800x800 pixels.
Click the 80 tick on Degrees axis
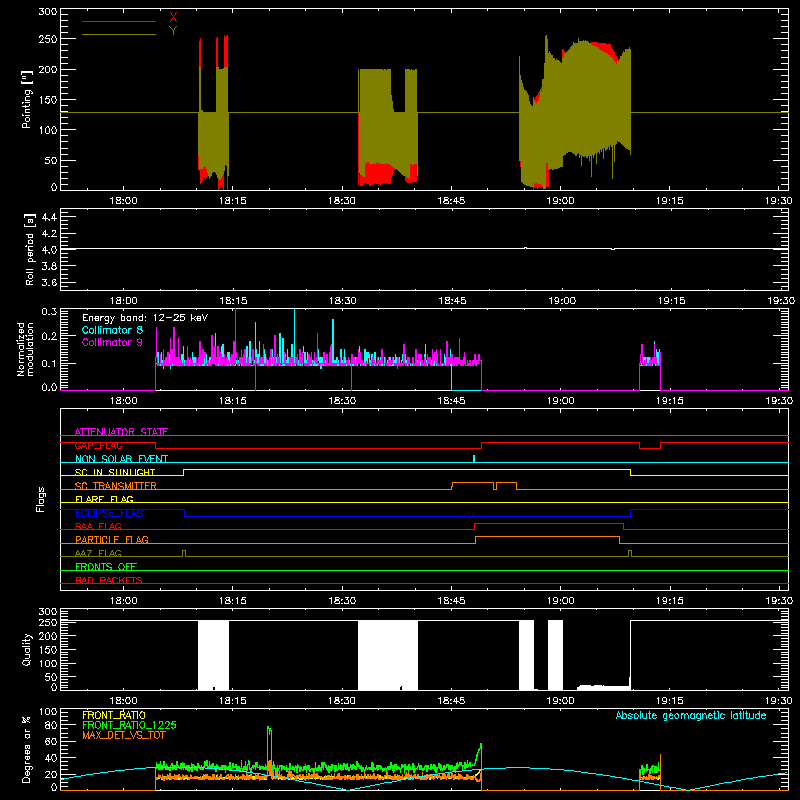click(x=51, y=724)
